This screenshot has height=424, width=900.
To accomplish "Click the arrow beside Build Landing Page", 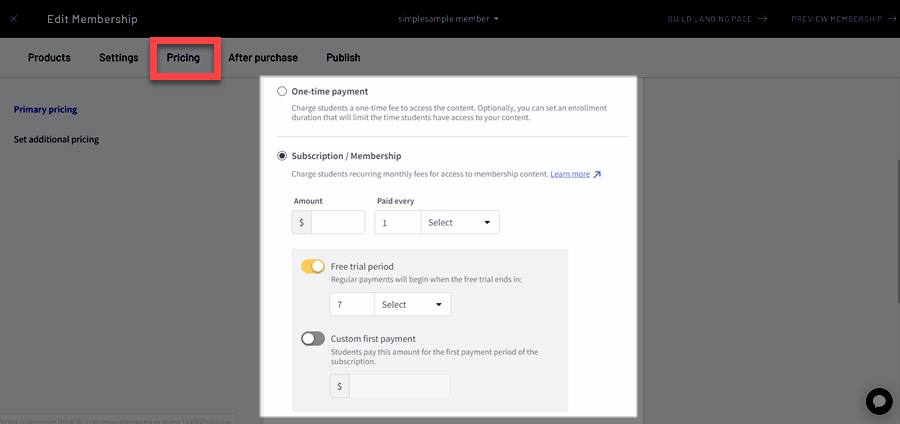I will (762, 19).
